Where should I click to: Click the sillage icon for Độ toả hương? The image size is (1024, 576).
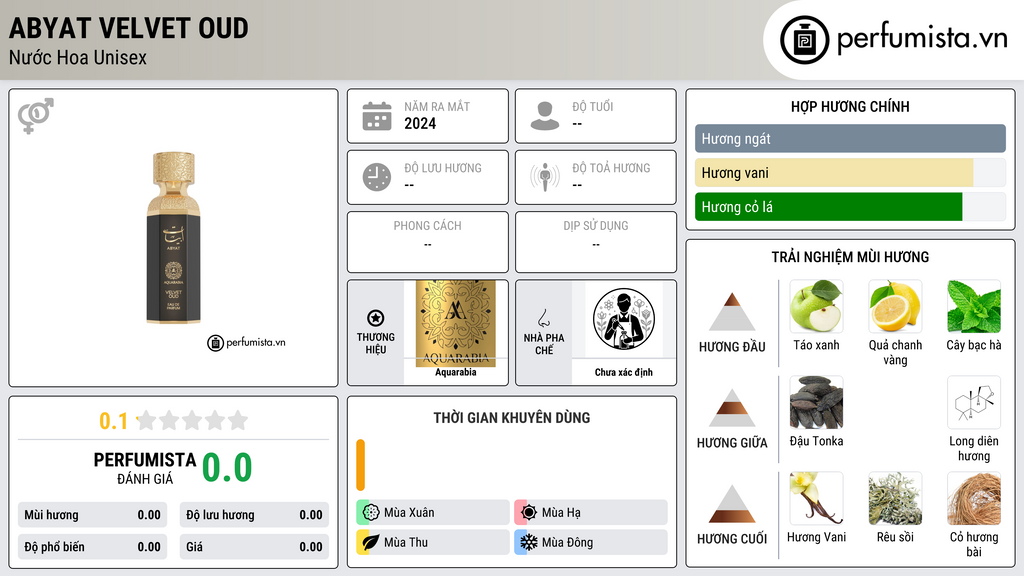[545, 177]
